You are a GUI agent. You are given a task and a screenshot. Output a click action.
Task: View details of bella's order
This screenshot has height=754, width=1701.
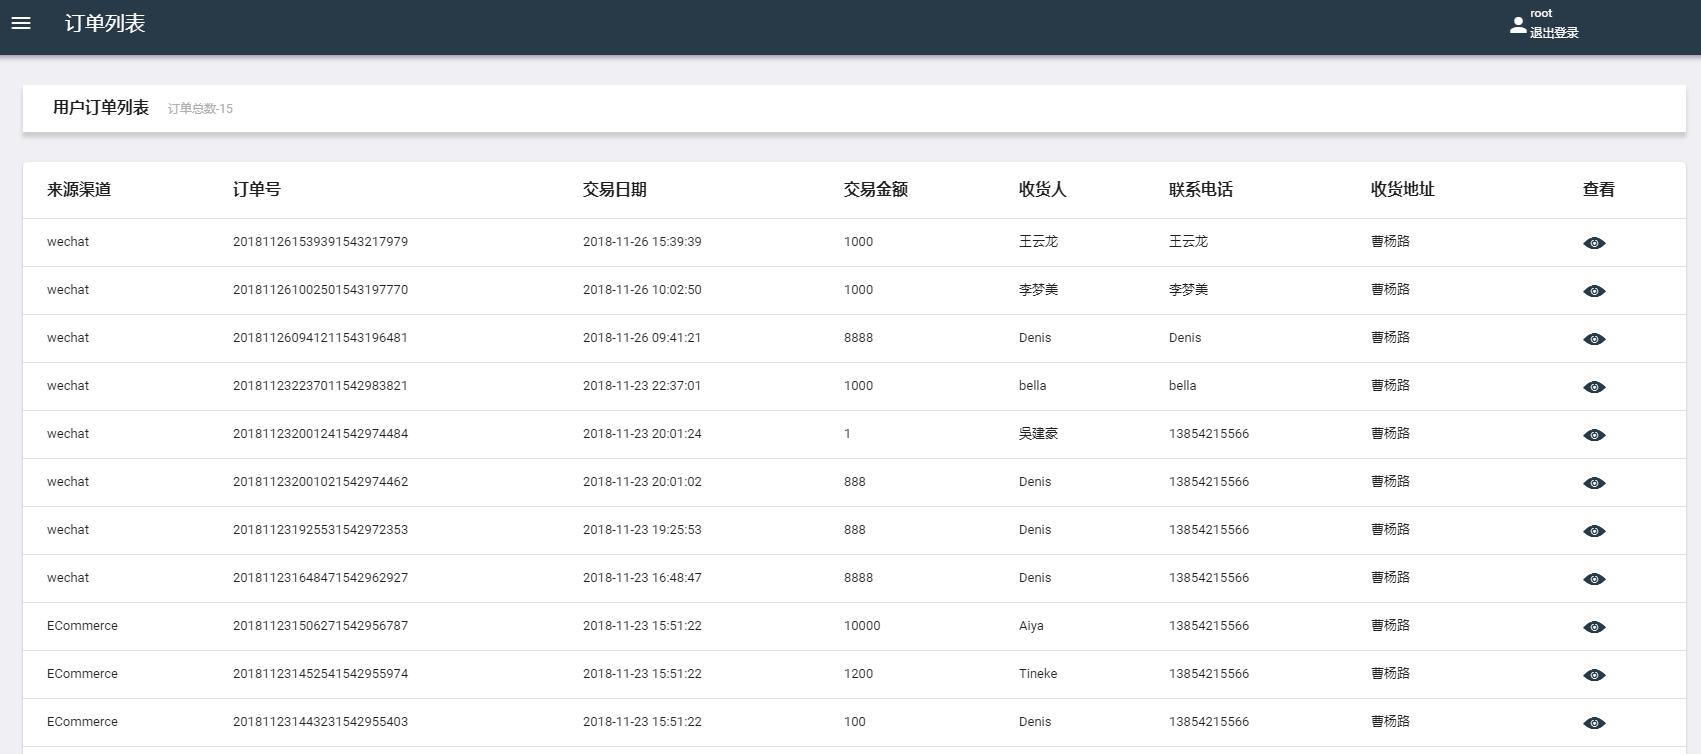[1594, 387]
